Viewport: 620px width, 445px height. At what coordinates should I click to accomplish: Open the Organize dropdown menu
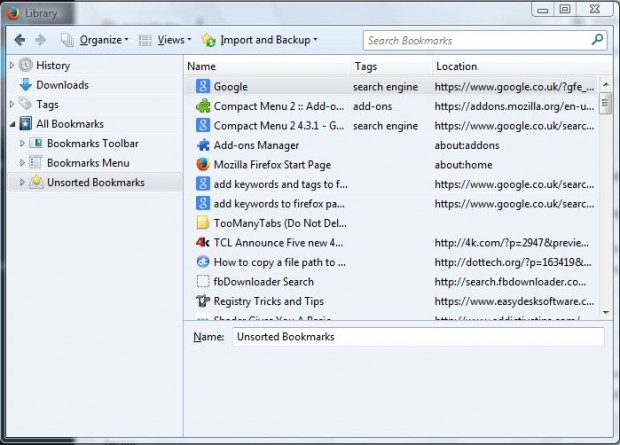[x=104, y=40]
